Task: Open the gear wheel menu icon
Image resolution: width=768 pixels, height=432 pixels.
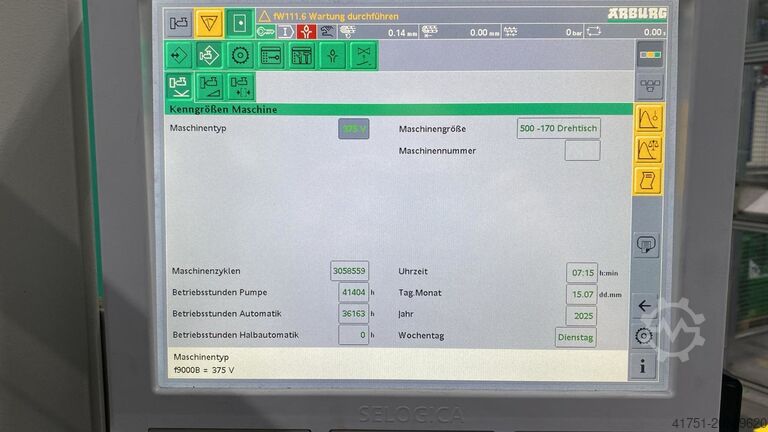Action: click(x=240, y=55)
